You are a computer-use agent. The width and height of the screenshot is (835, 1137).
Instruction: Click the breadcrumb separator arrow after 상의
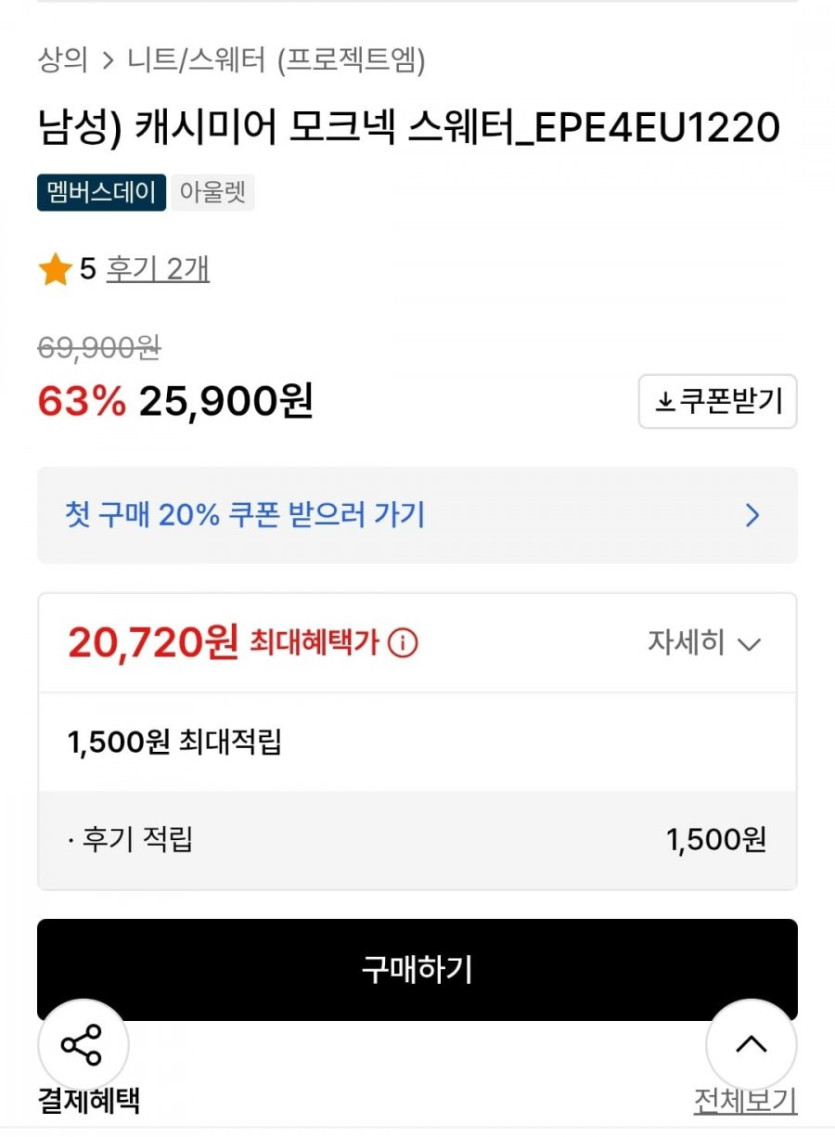(108, 62)
